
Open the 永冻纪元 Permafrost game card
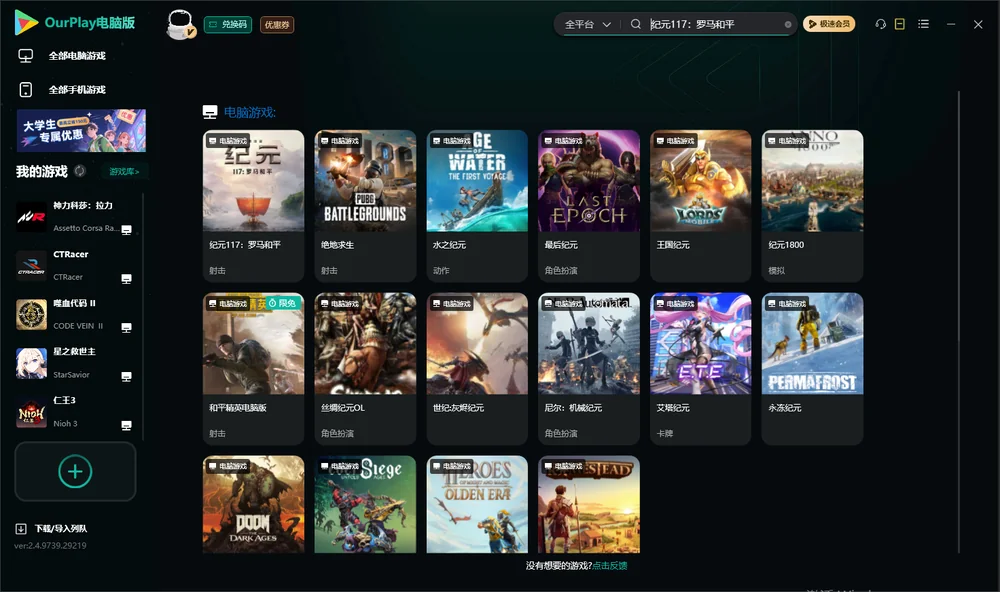point(812,368)
